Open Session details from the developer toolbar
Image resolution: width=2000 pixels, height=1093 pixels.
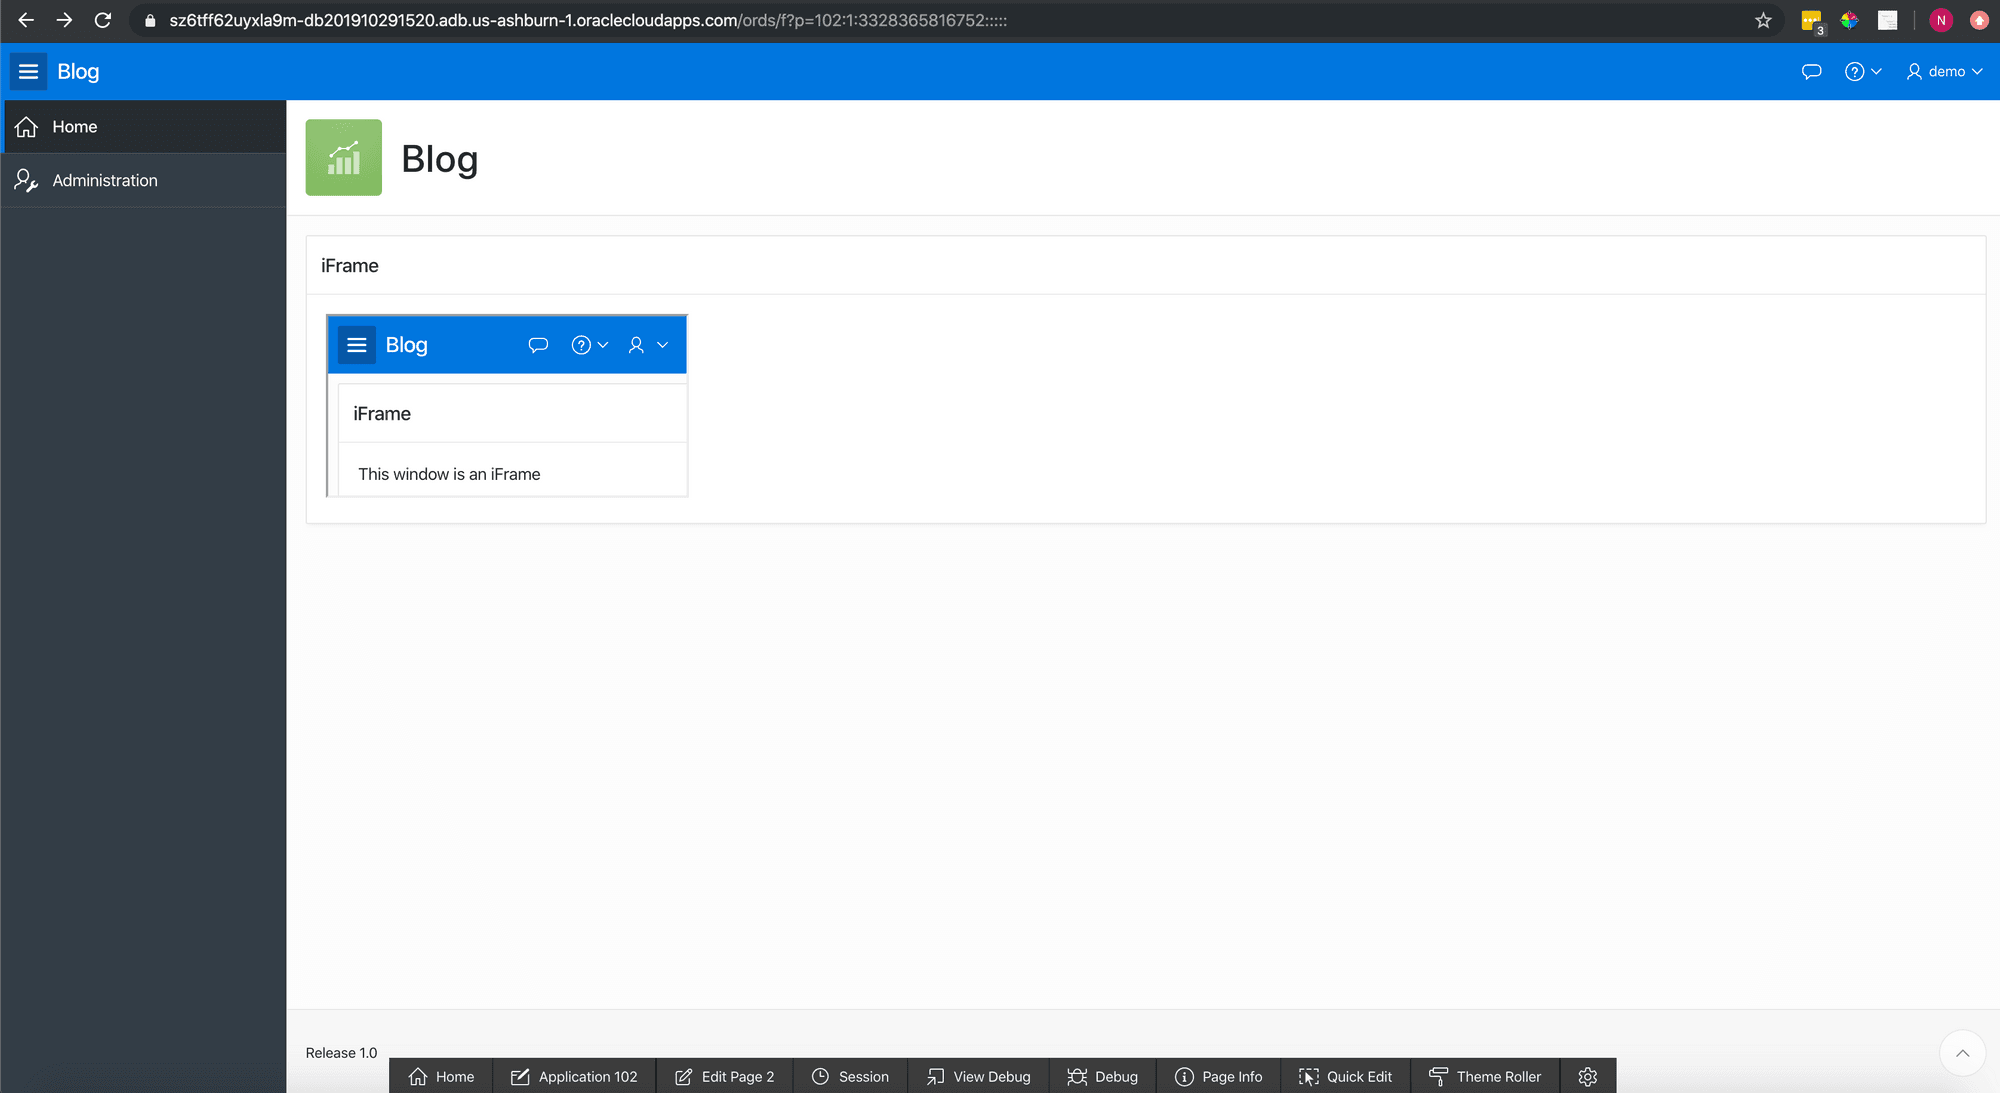click(x=850, y=1076)
